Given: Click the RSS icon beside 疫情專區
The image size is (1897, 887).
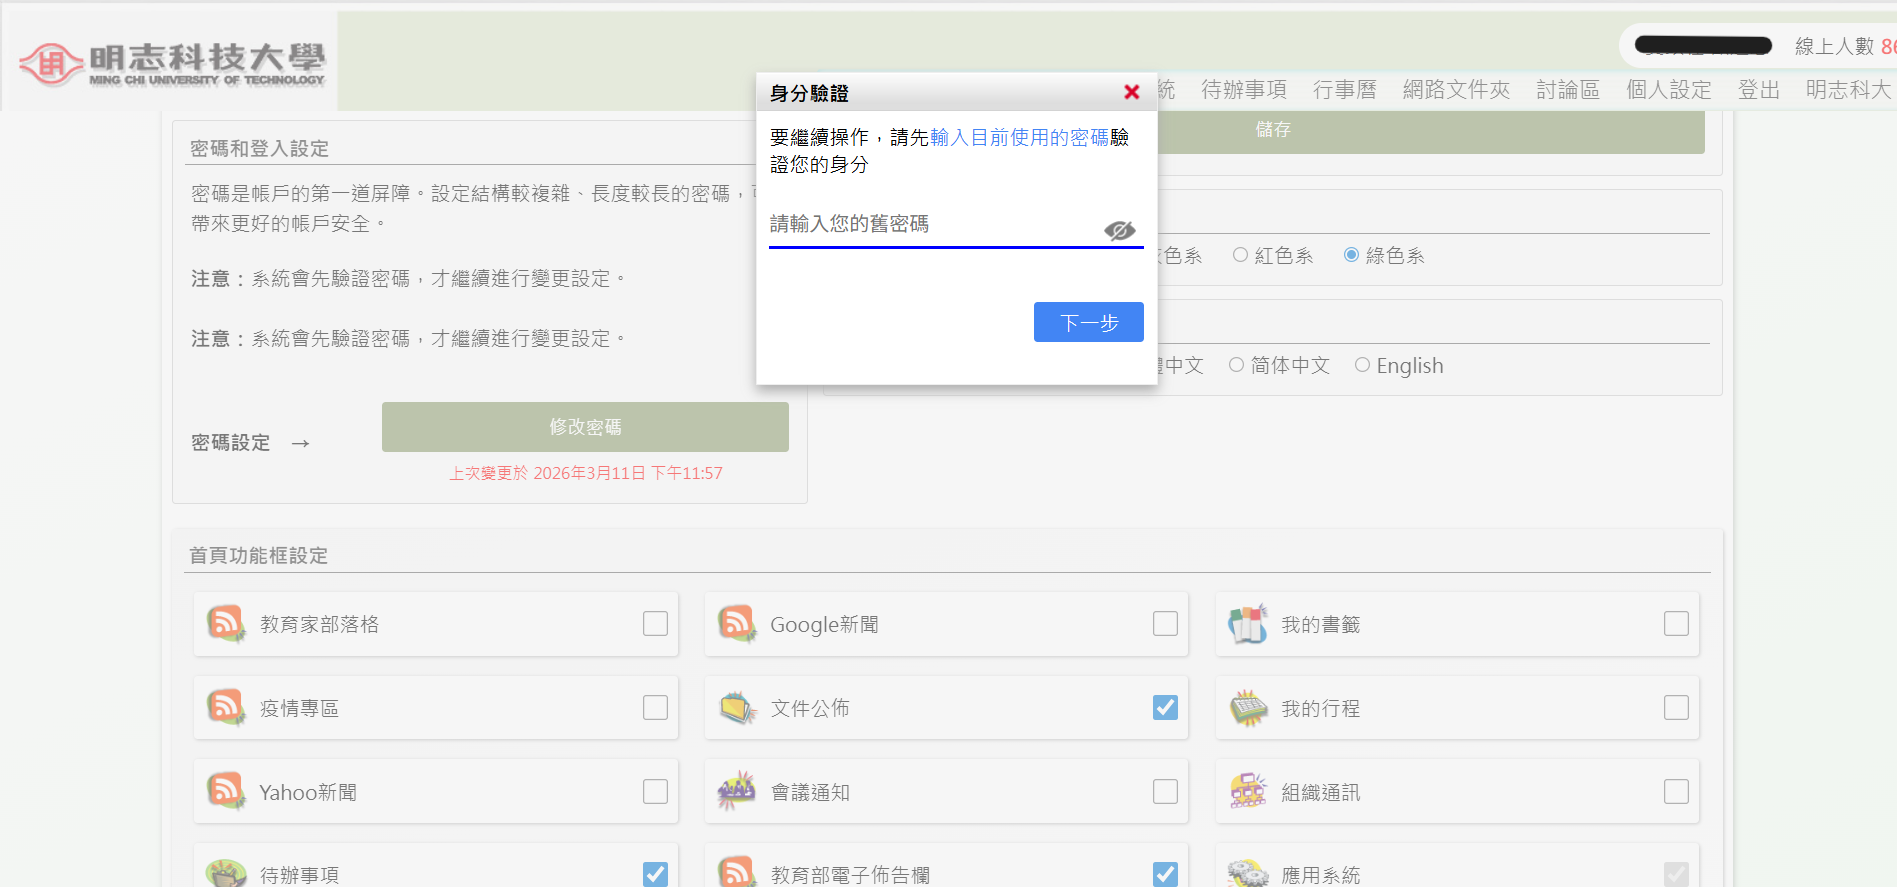Looking at the screenshot, I should (226, 707).
